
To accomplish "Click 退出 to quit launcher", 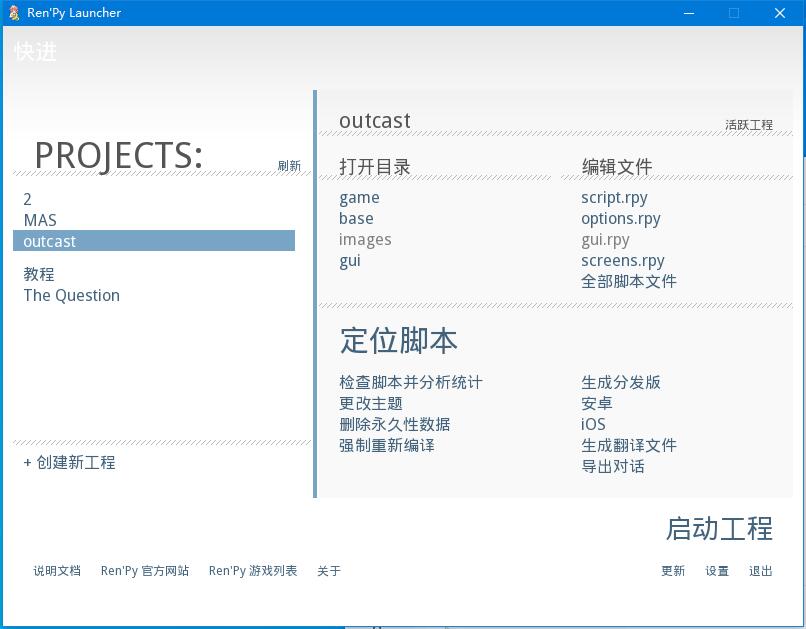I will [x=761, y=571].
